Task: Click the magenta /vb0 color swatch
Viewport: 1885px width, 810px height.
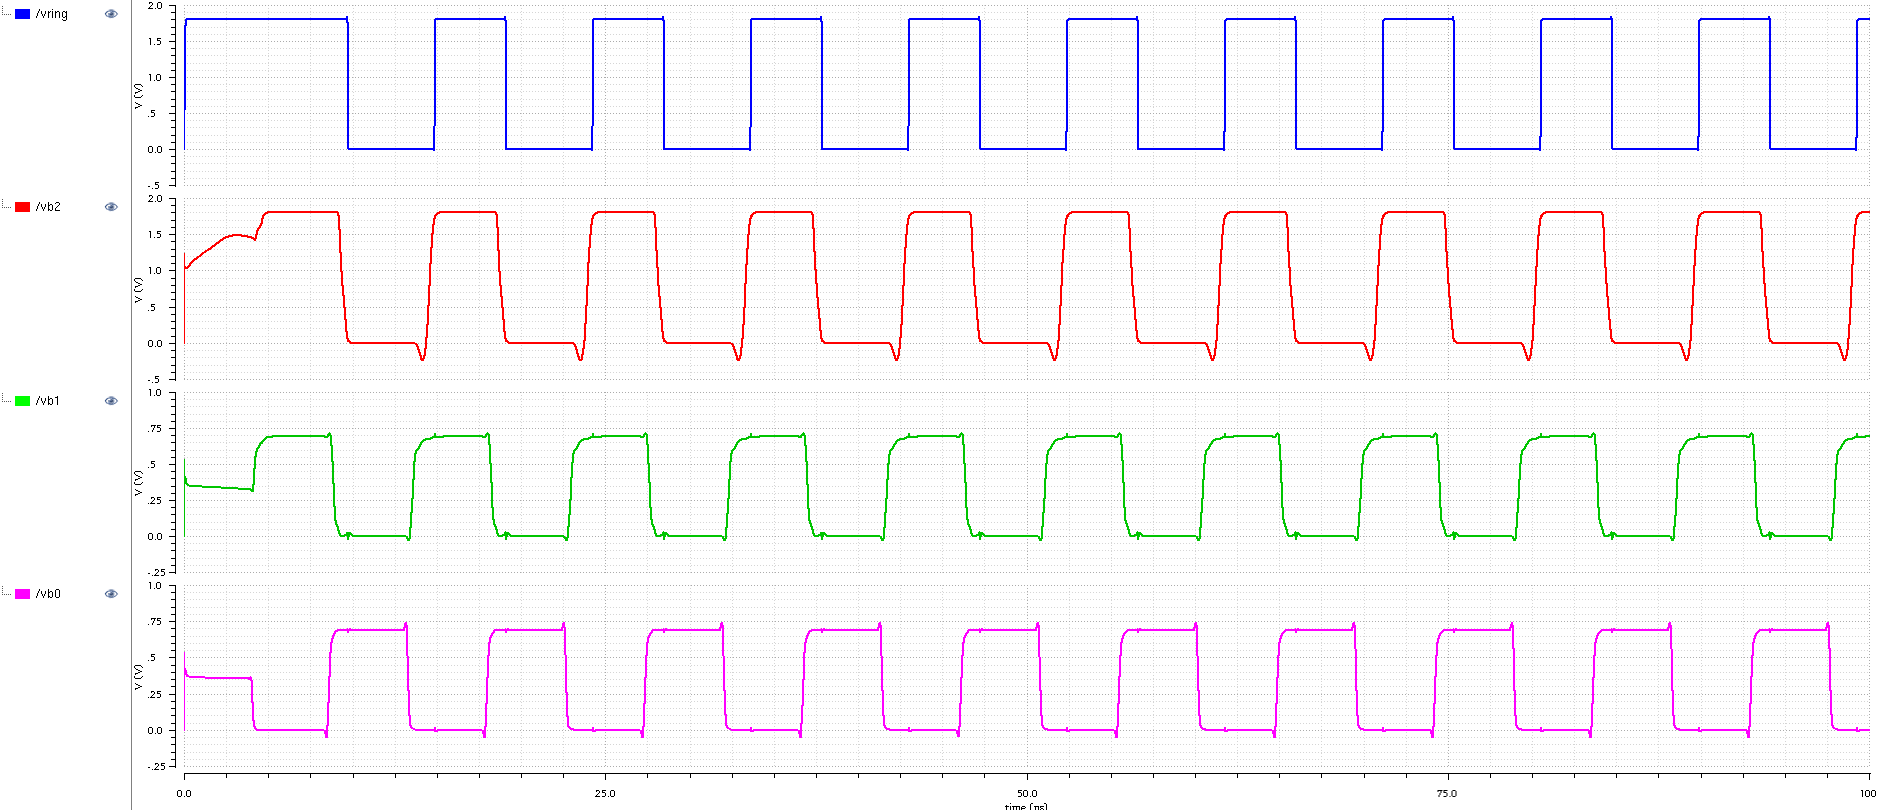Action: [22, 594]
